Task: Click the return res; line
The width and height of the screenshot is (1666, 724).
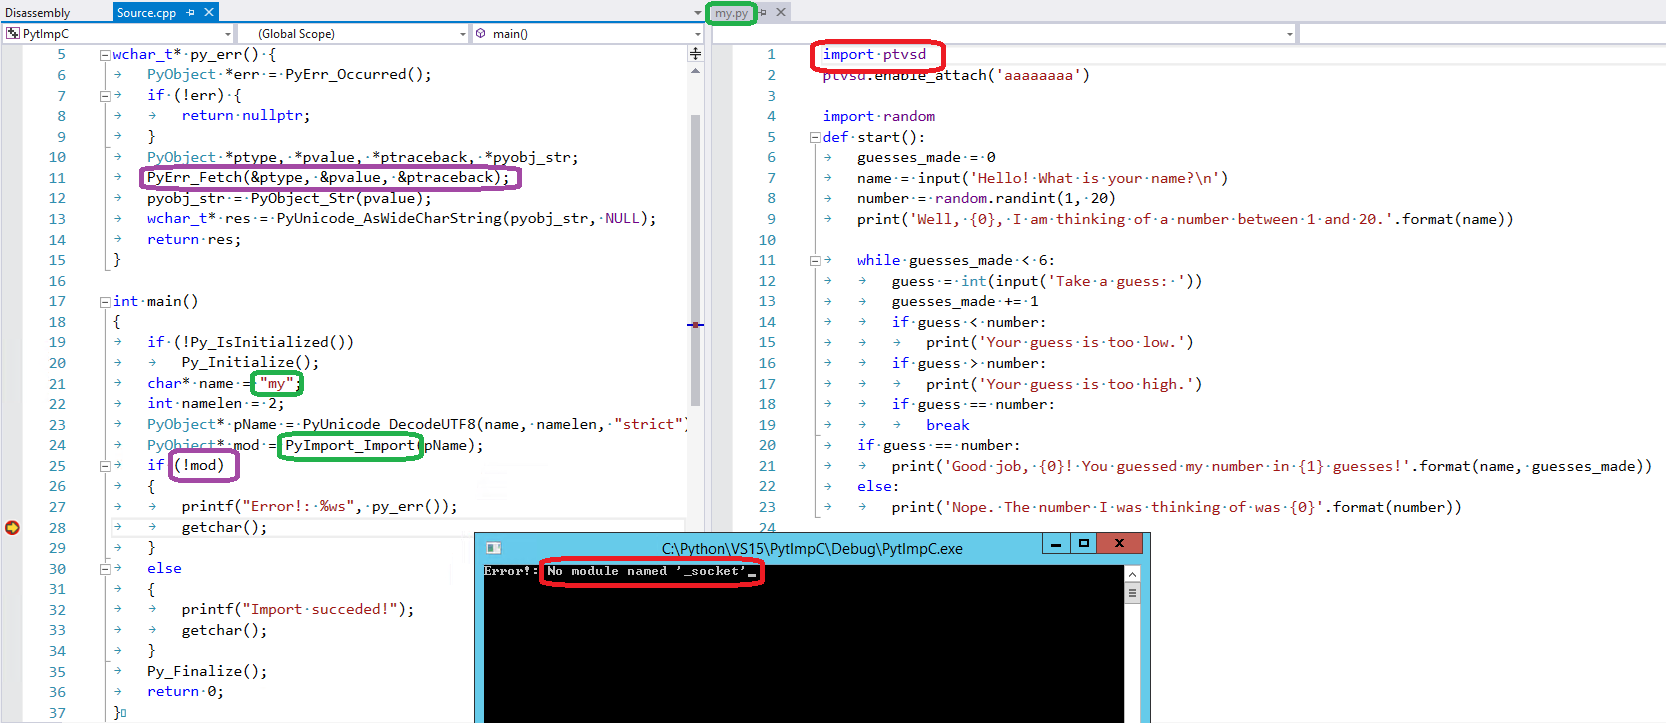Action: coord(194,239)
